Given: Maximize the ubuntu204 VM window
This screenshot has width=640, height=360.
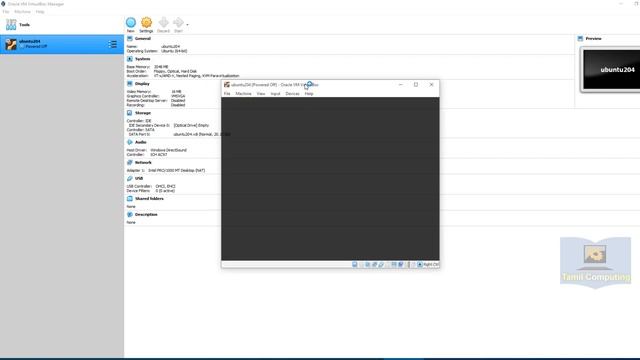Looking at the screenshot, I should point(416,84).
